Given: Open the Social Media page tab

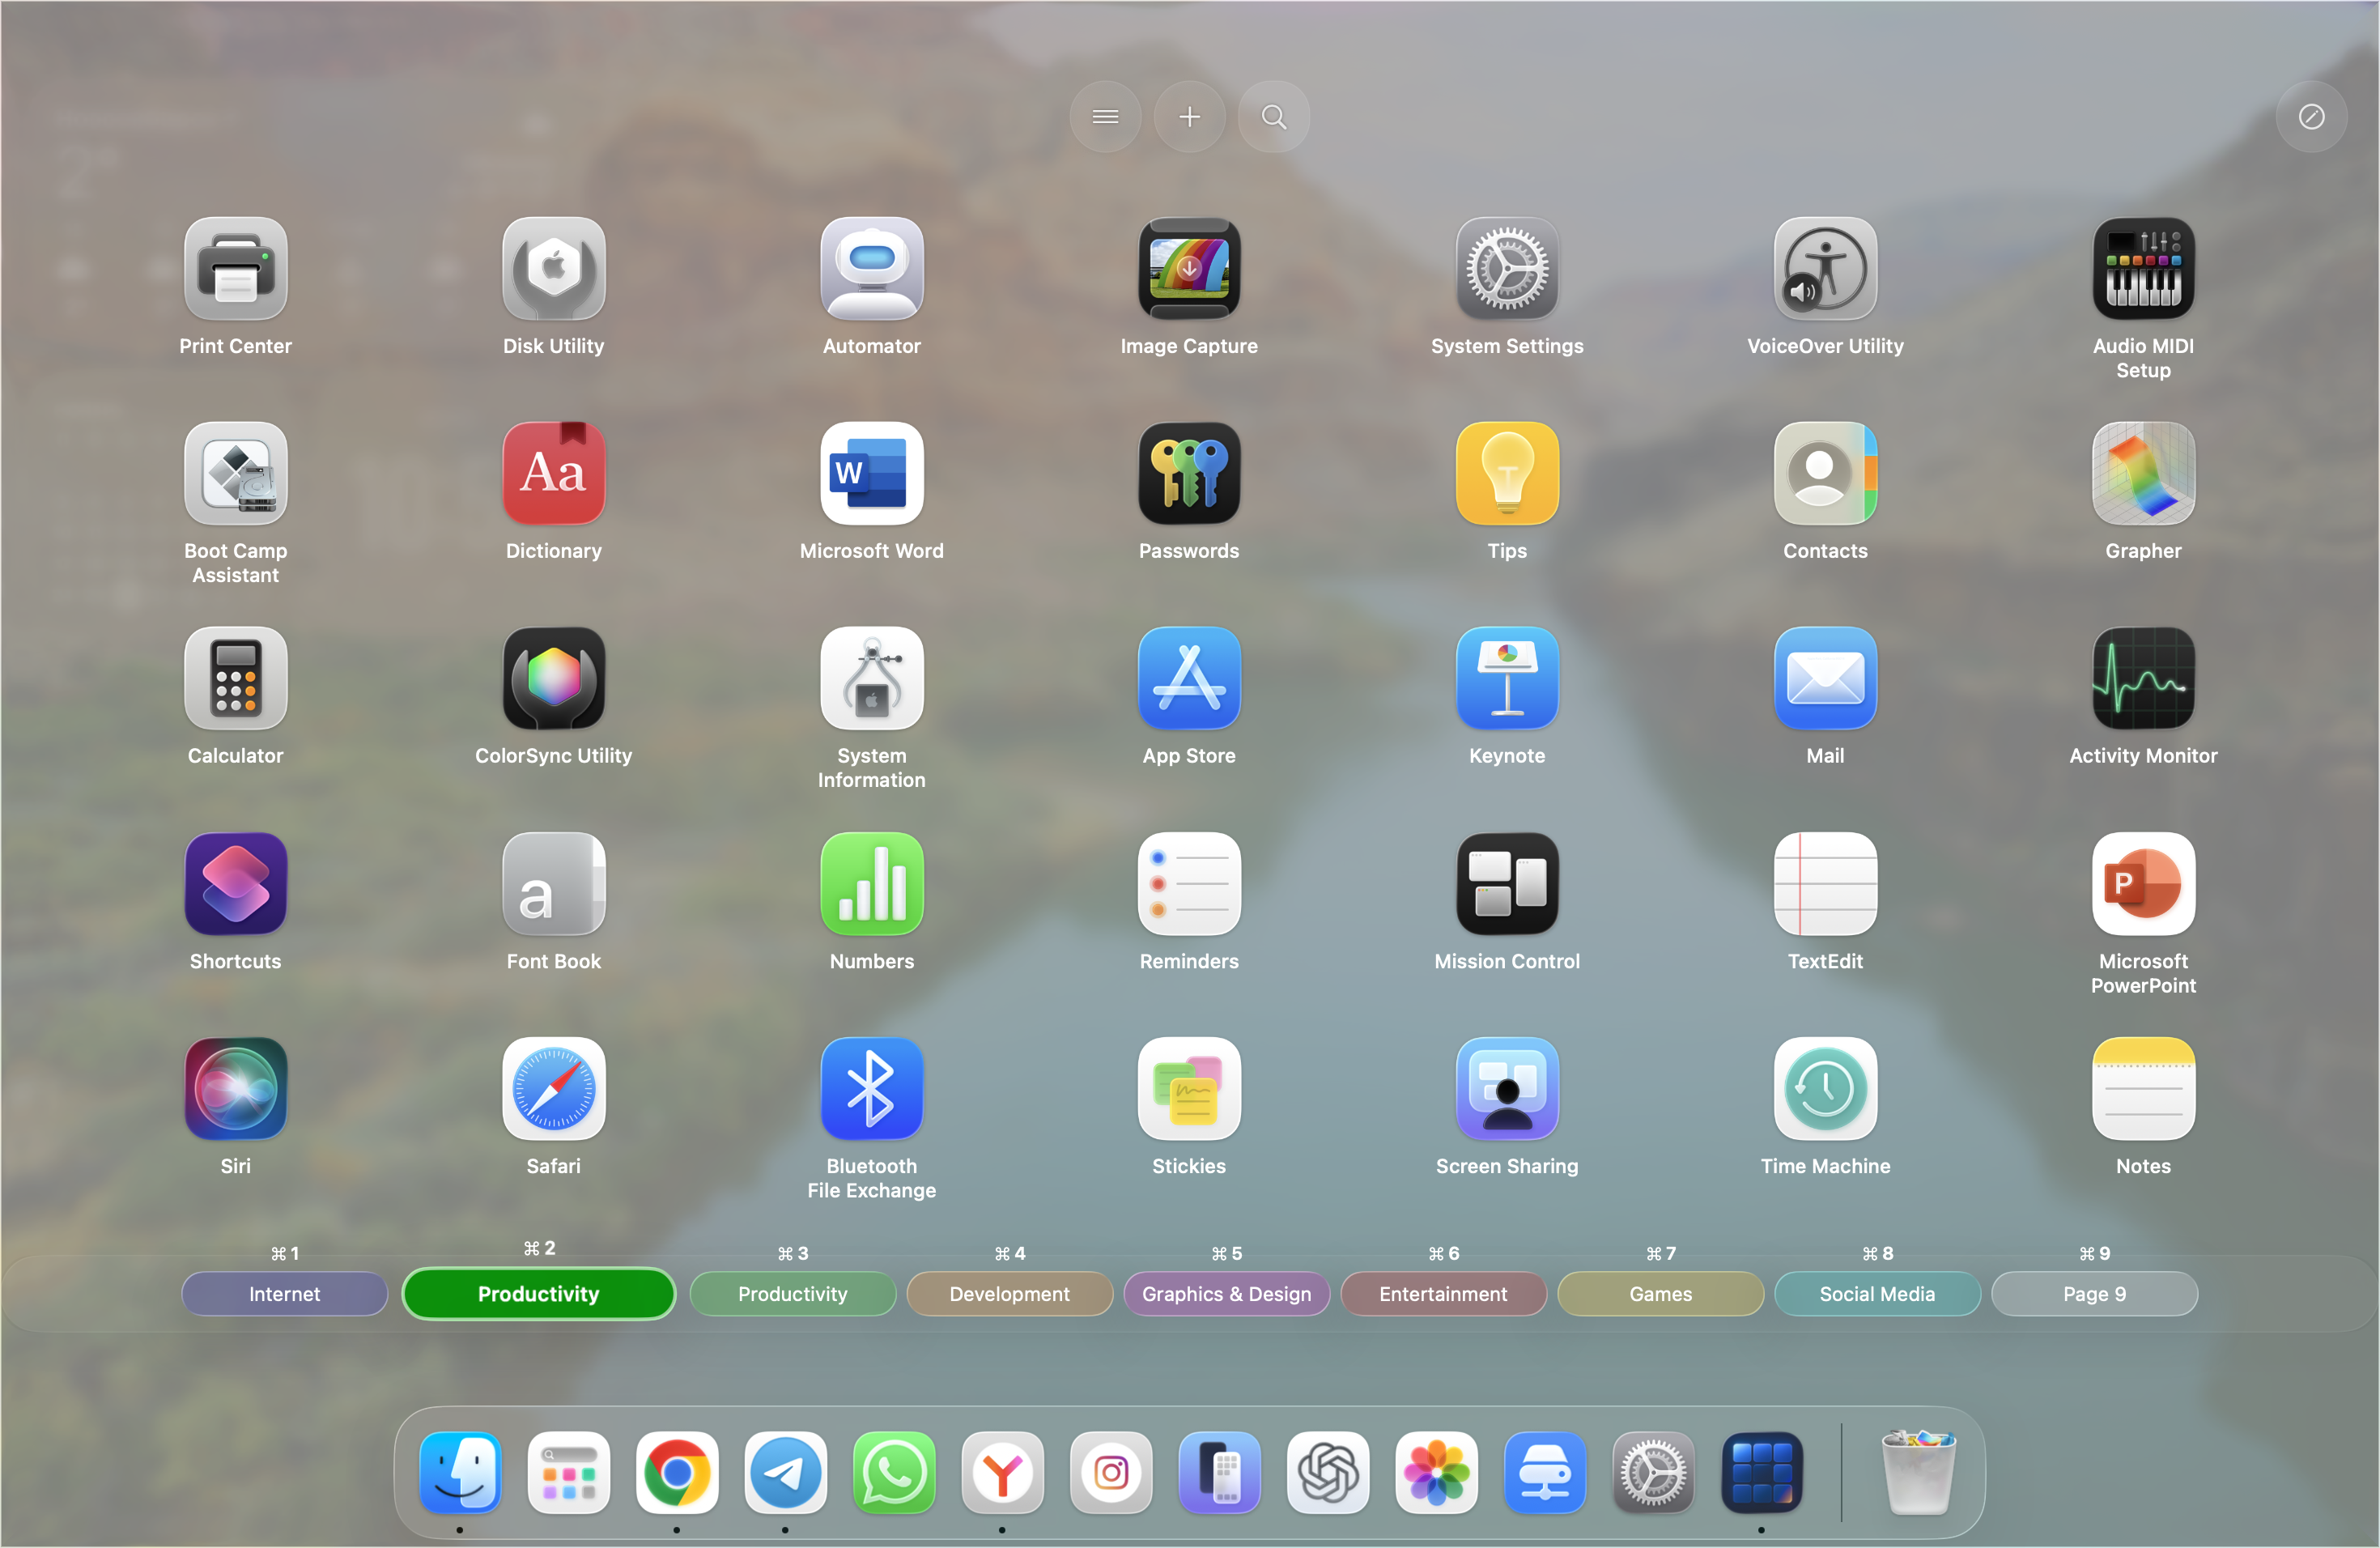Looking at the screenshot, I should (1876, 1293).
